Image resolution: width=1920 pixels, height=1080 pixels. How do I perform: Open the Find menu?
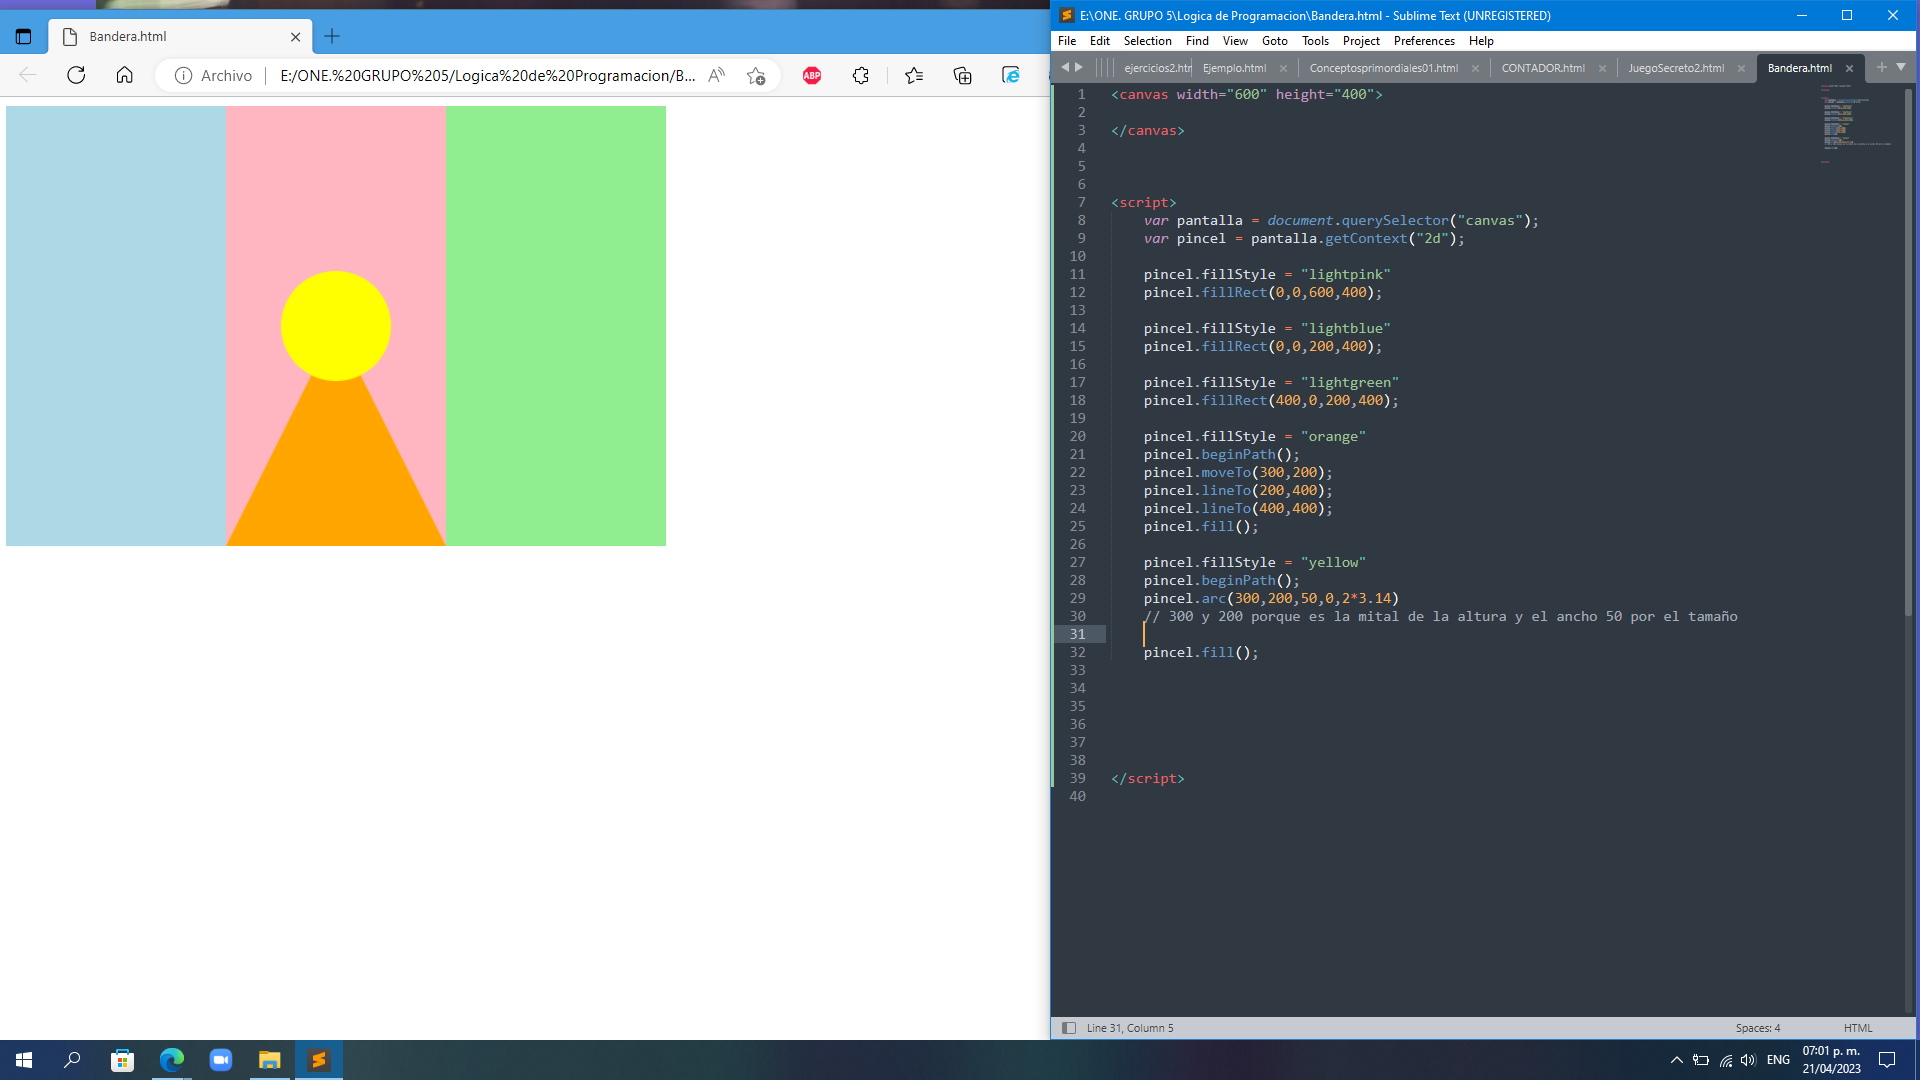[x=1197, y=41]
